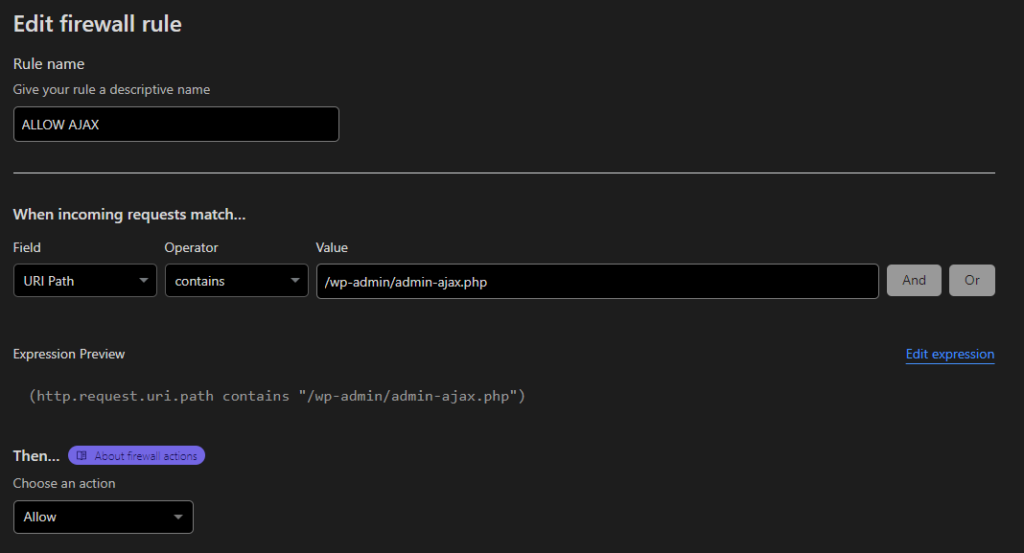Click the When incoming requests match heading

tap(129, 214)
